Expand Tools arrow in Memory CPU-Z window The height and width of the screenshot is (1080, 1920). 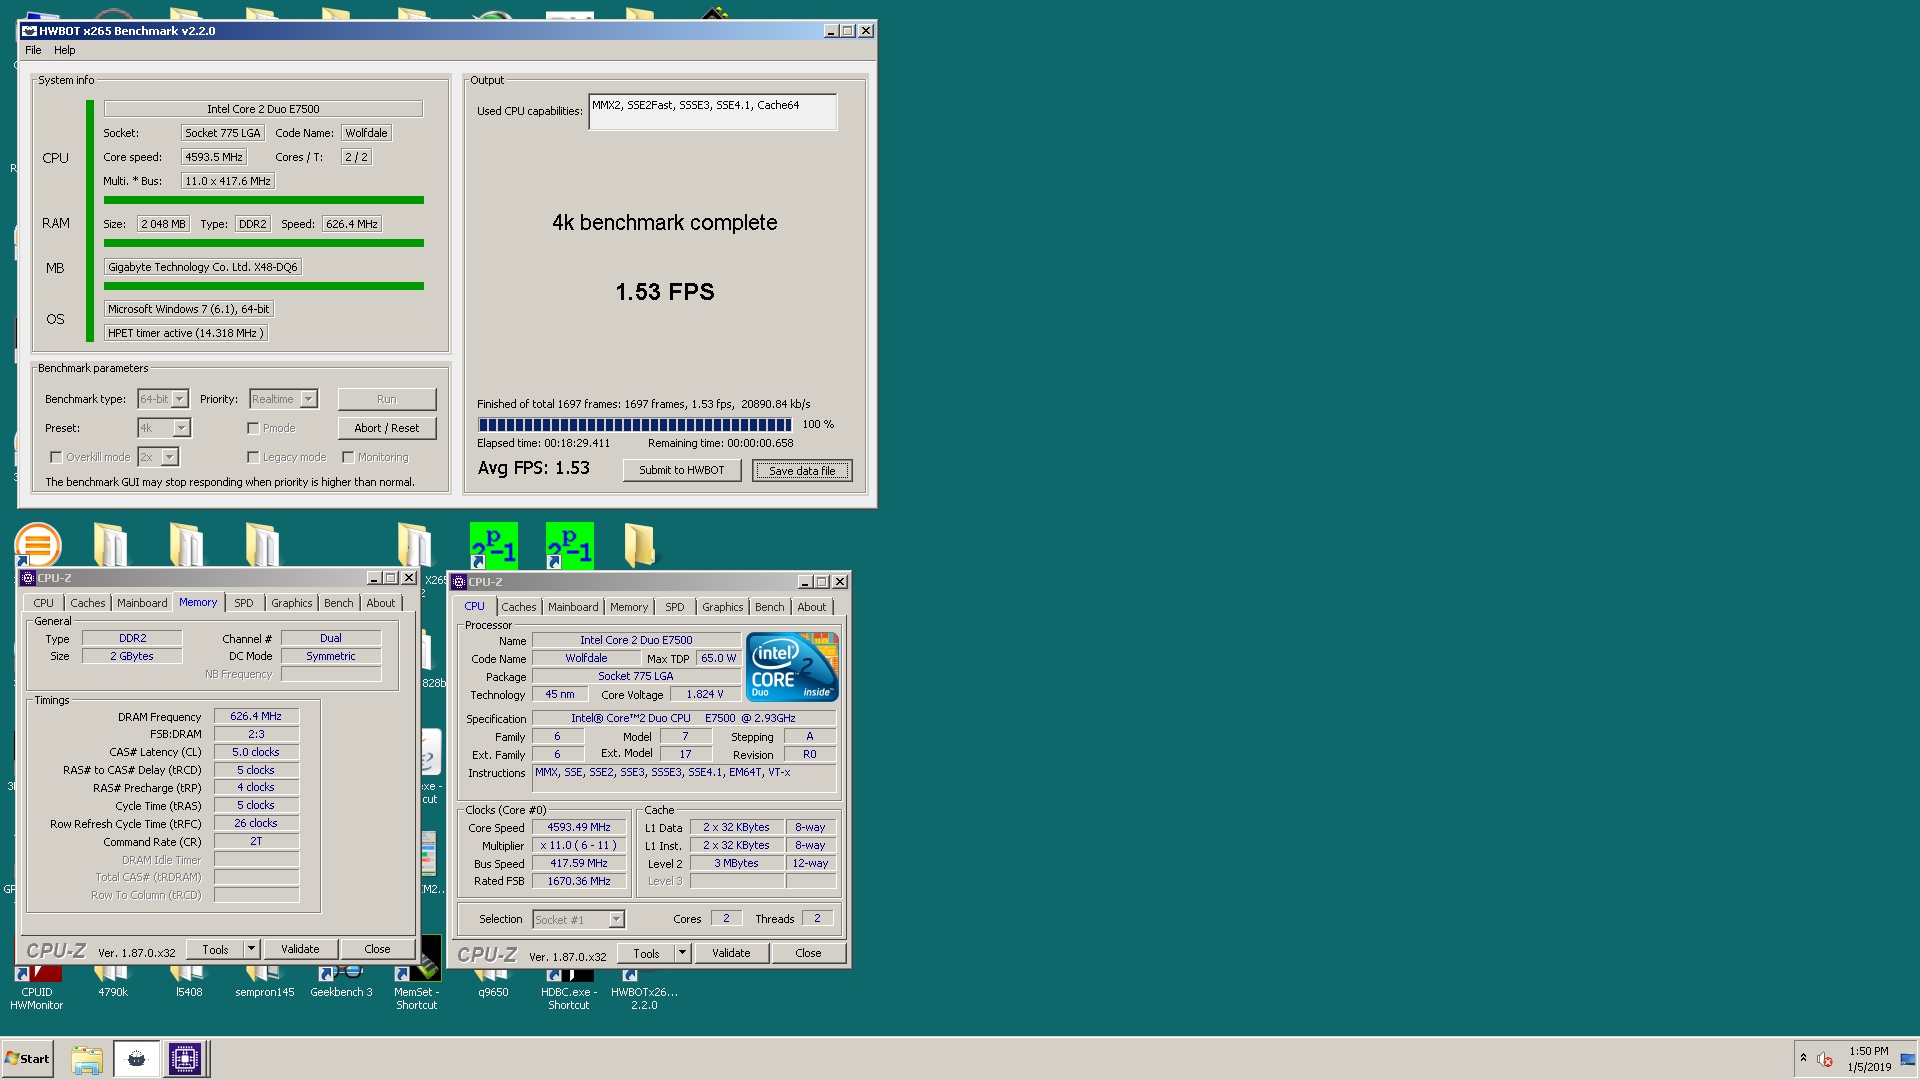(x=252, y=949)
